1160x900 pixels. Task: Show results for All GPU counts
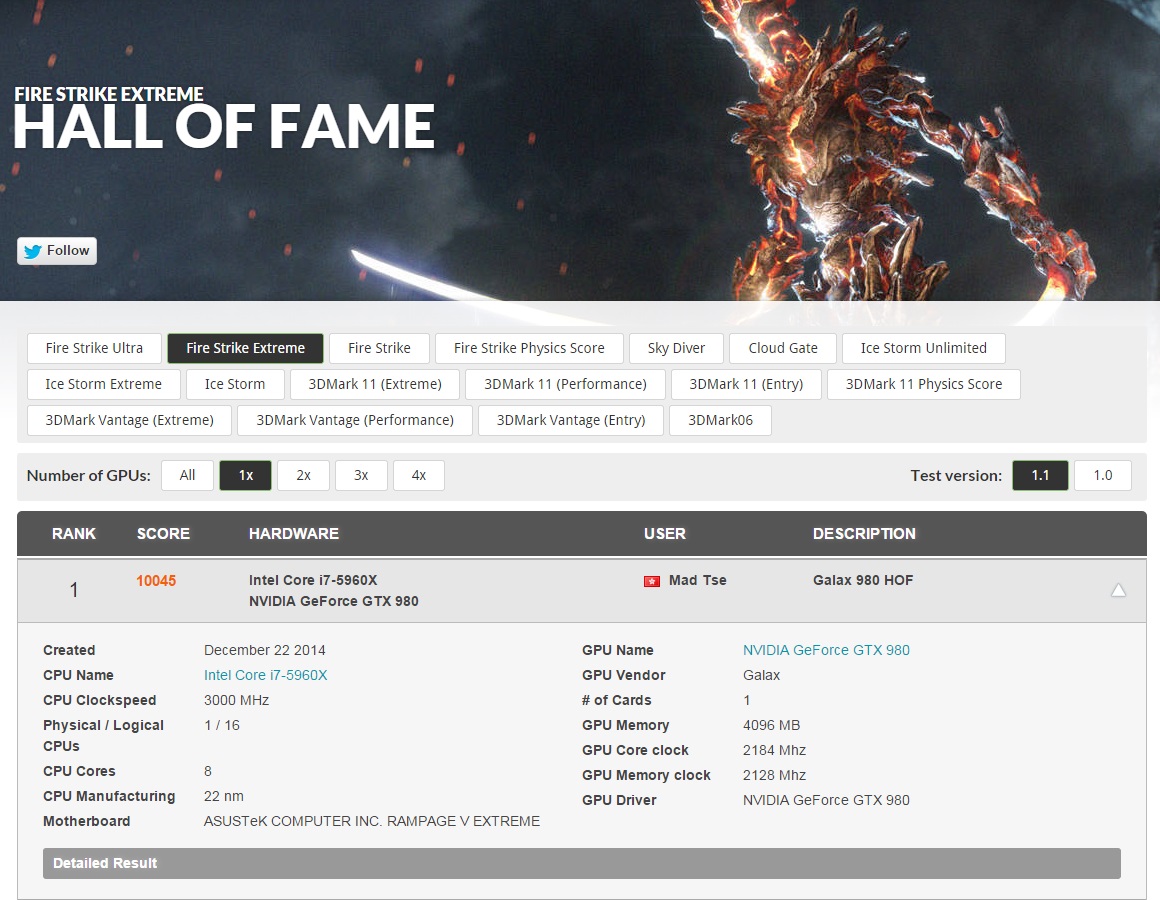(187, 476)
